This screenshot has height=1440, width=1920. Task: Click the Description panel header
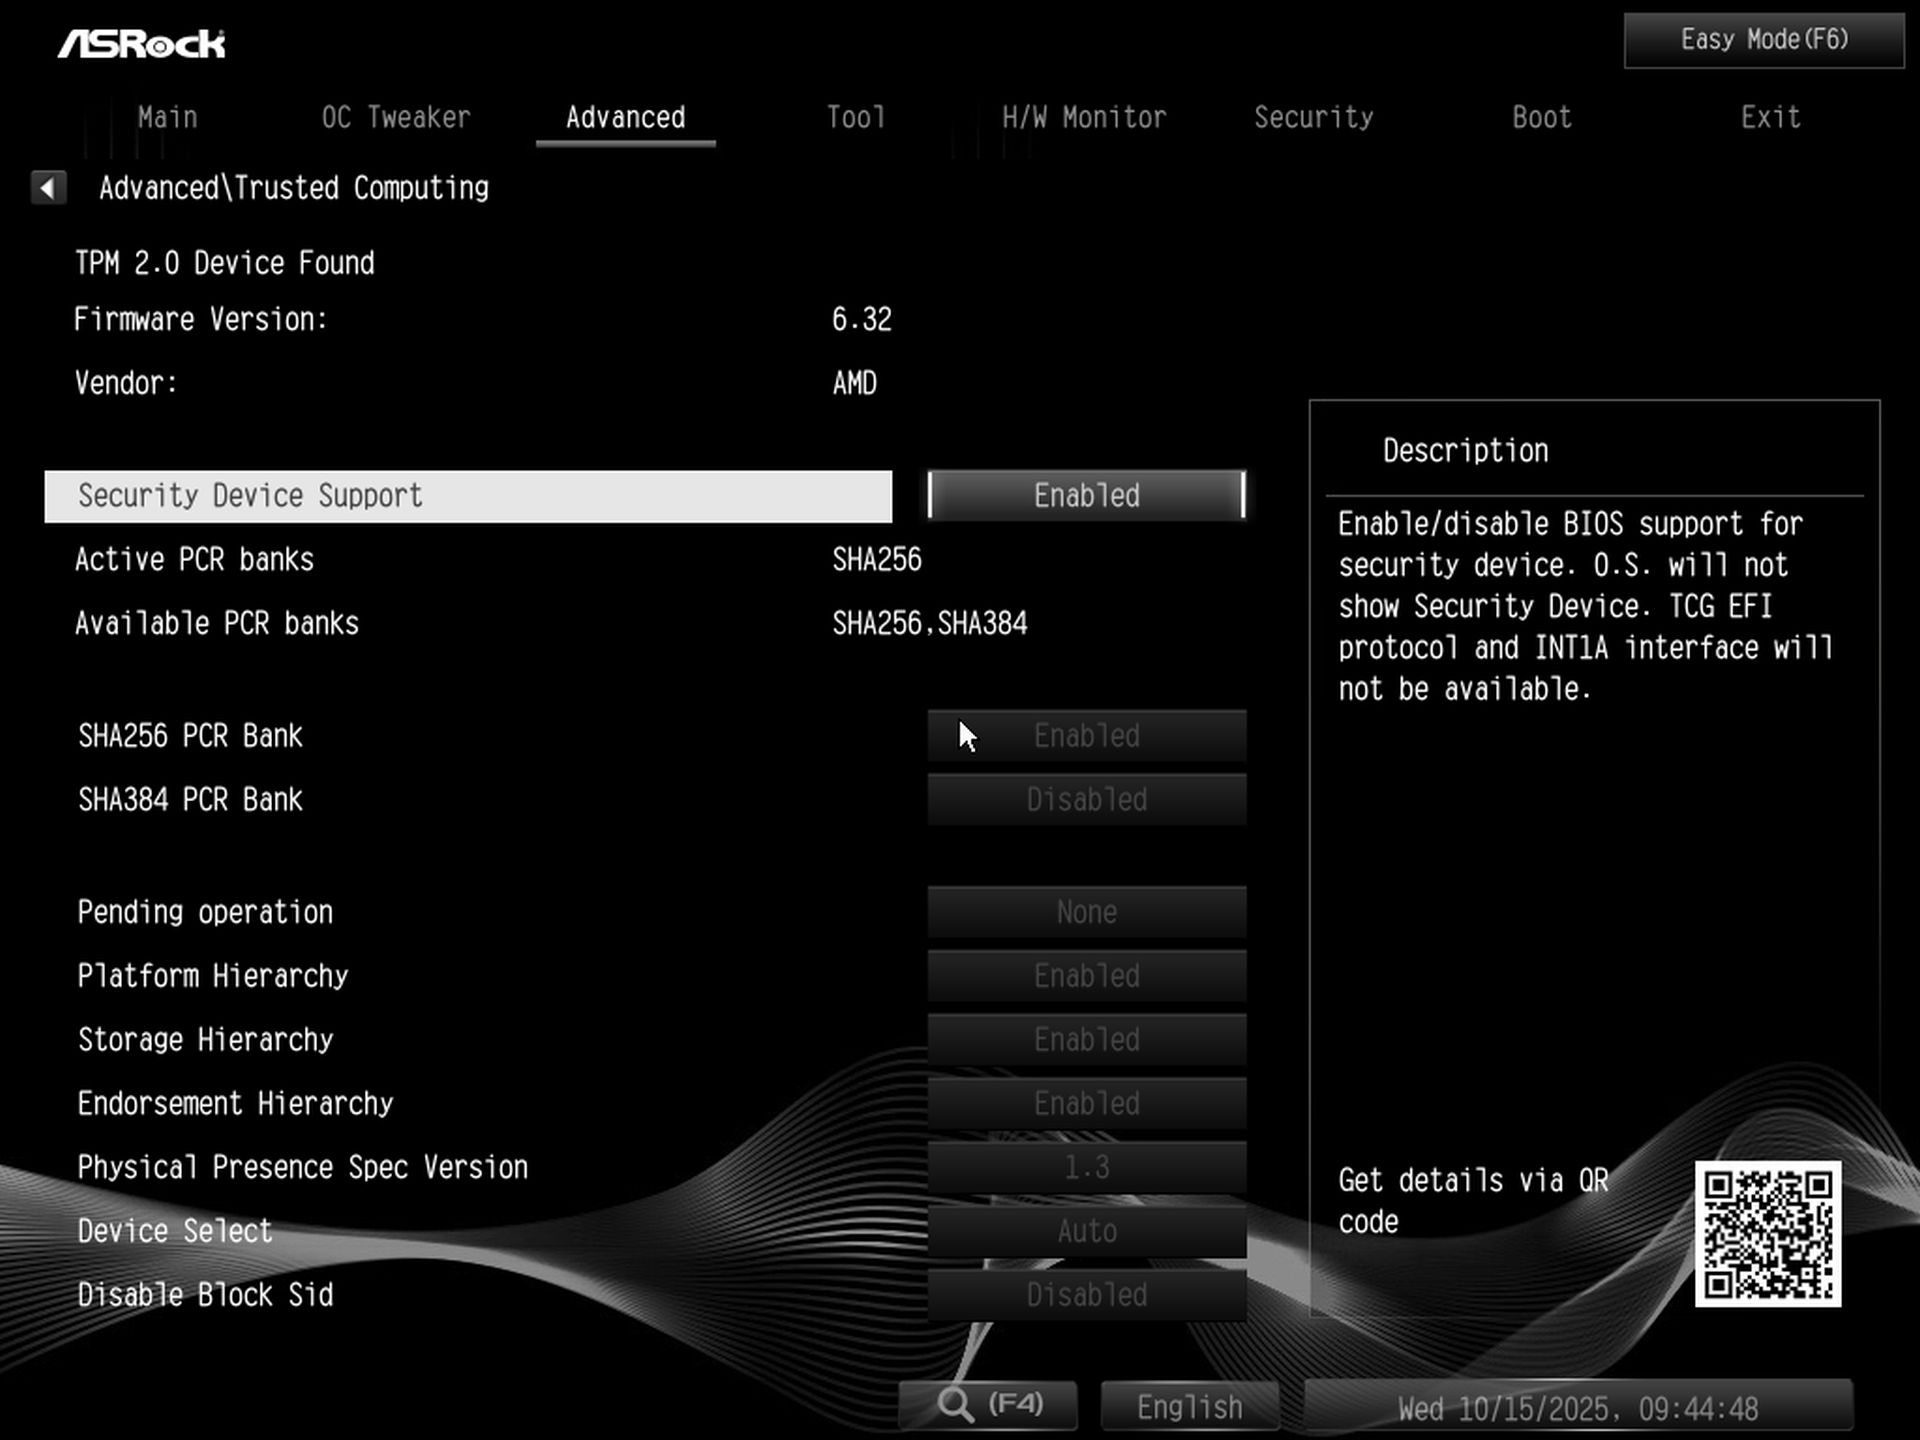click(x=1464, y=449)
